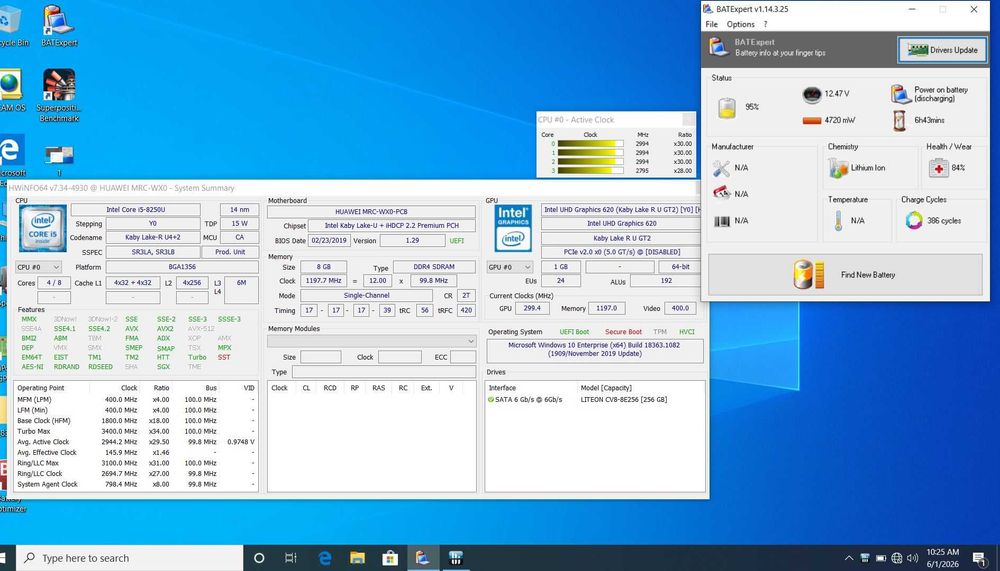Click the thermometer temperature icon

(838, 221)
